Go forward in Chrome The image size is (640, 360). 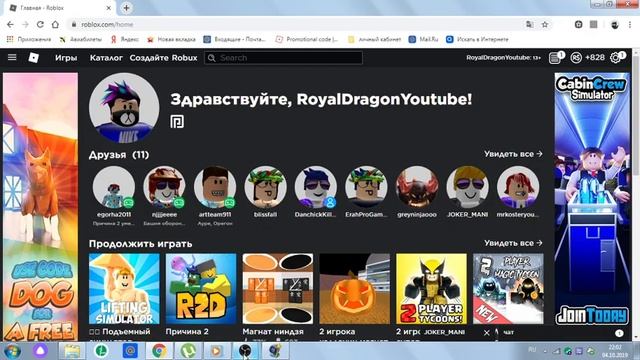click(25, 24)
